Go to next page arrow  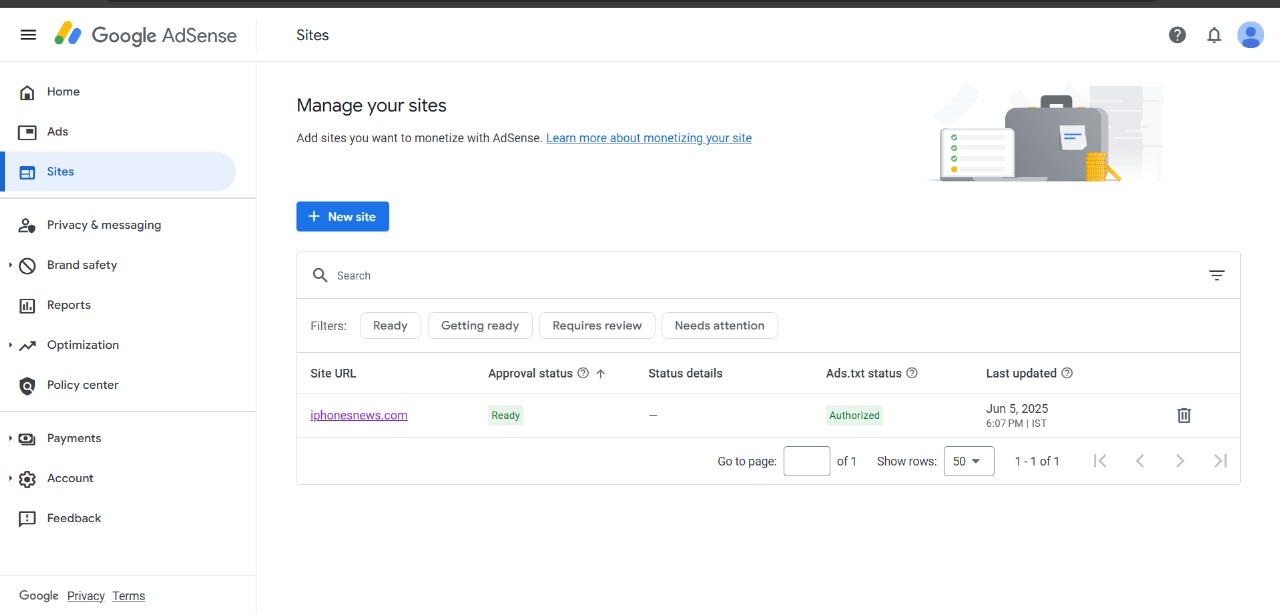[1180, 461]
